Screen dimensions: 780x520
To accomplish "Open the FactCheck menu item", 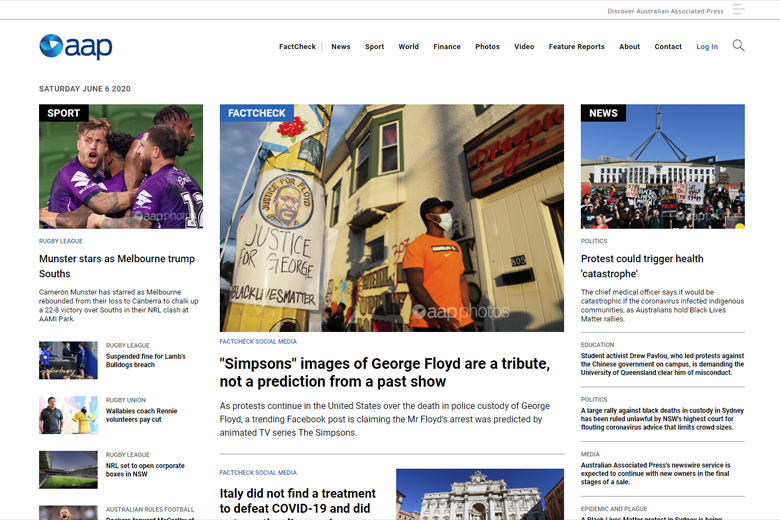I will coord(297,47).
